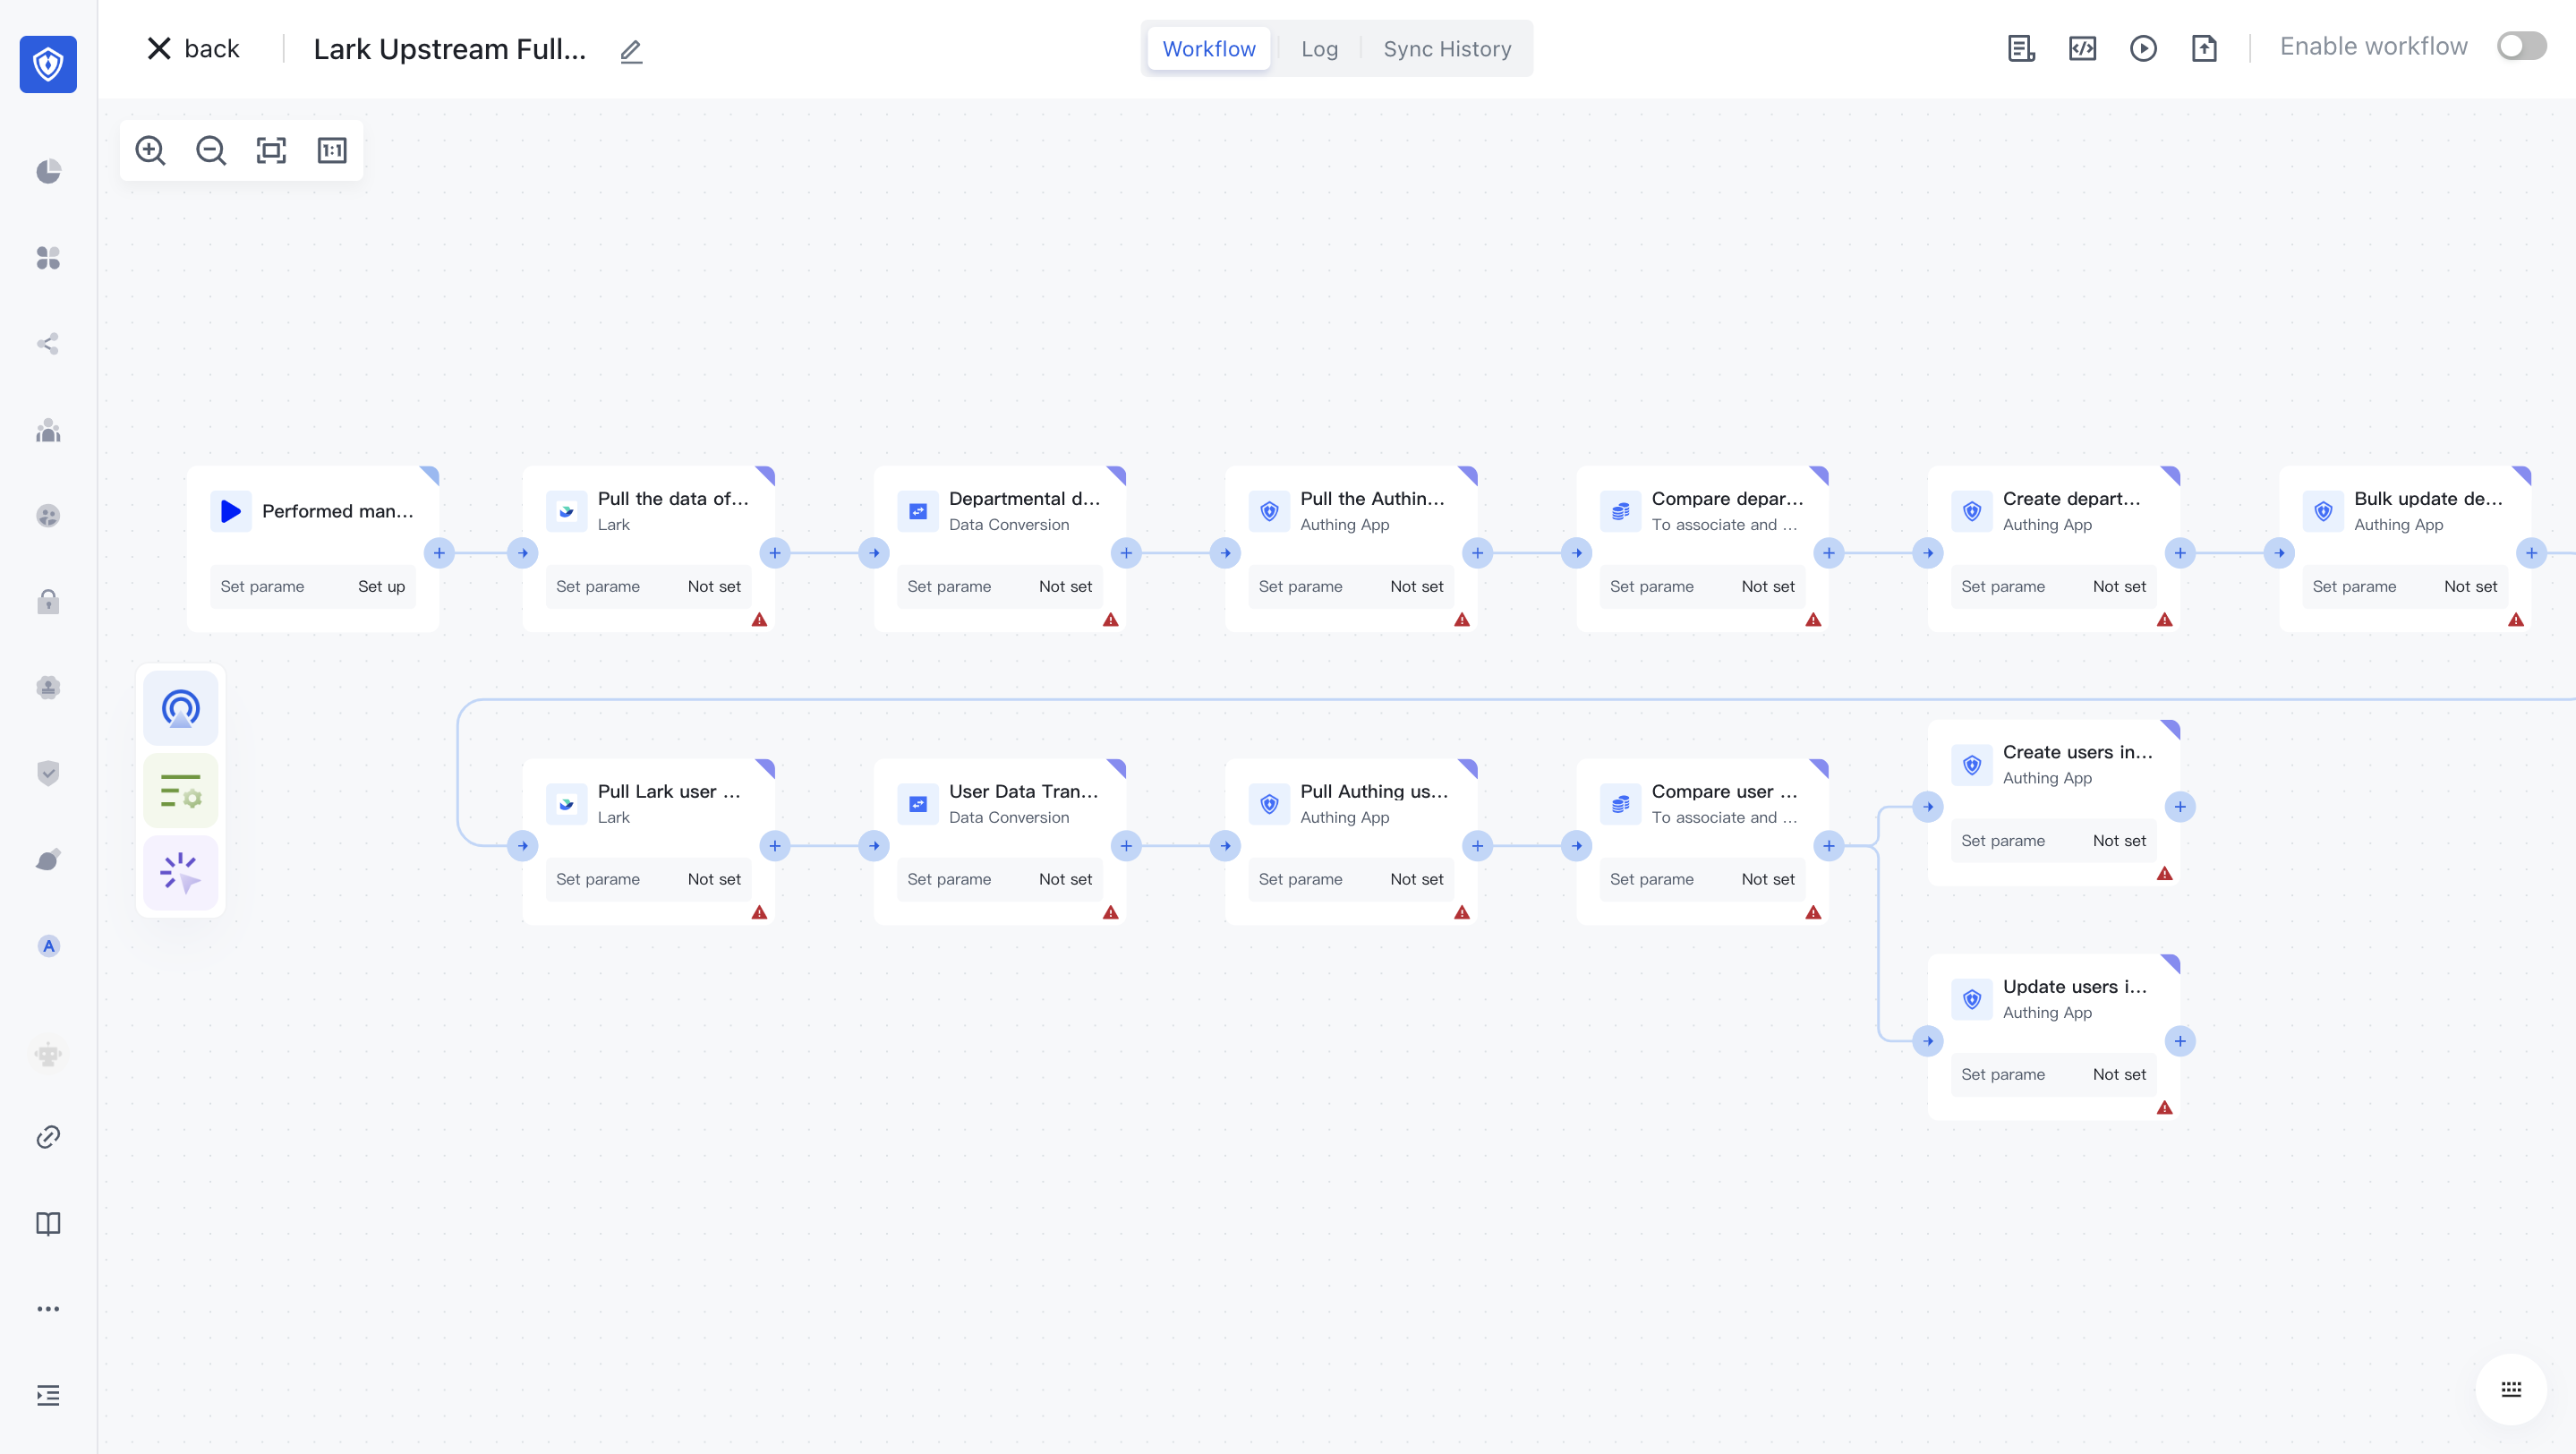The image size is (2576, 1454).
Task: Open the keyboard shortcuts floating button
Action: 2510,1389
